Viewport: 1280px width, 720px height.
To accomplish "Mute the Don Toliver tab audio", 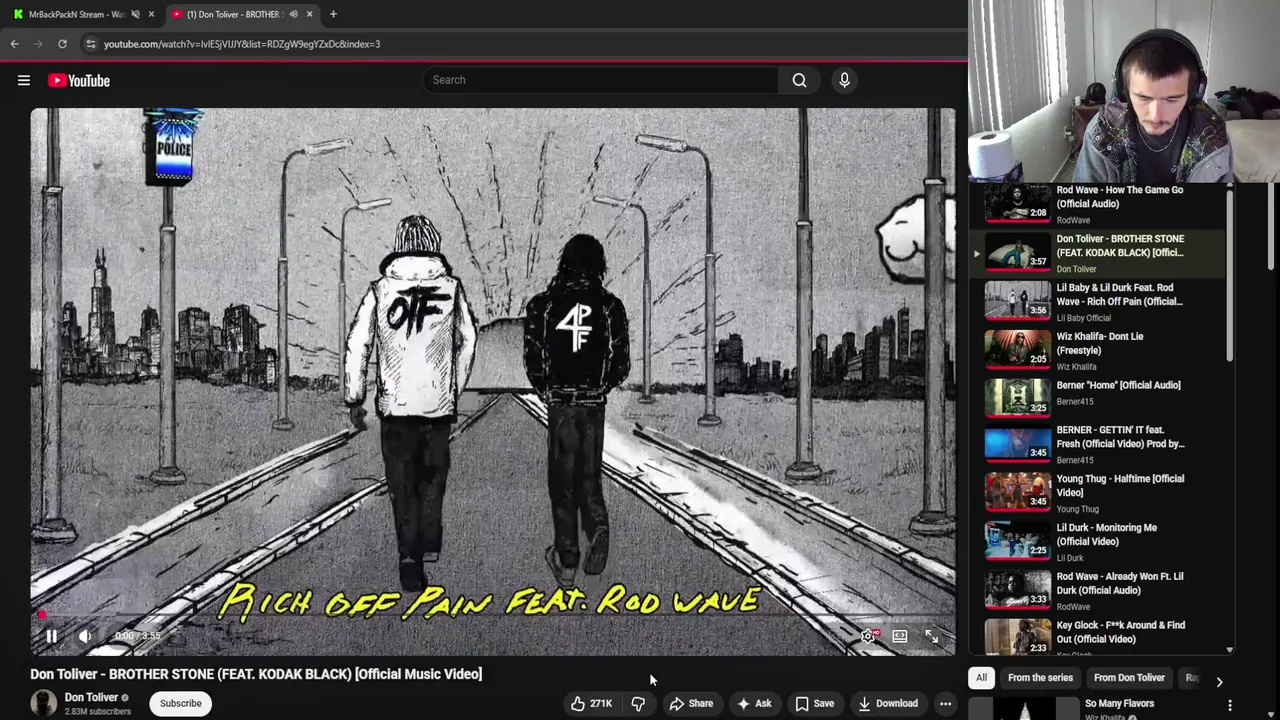I will point(293,14).
